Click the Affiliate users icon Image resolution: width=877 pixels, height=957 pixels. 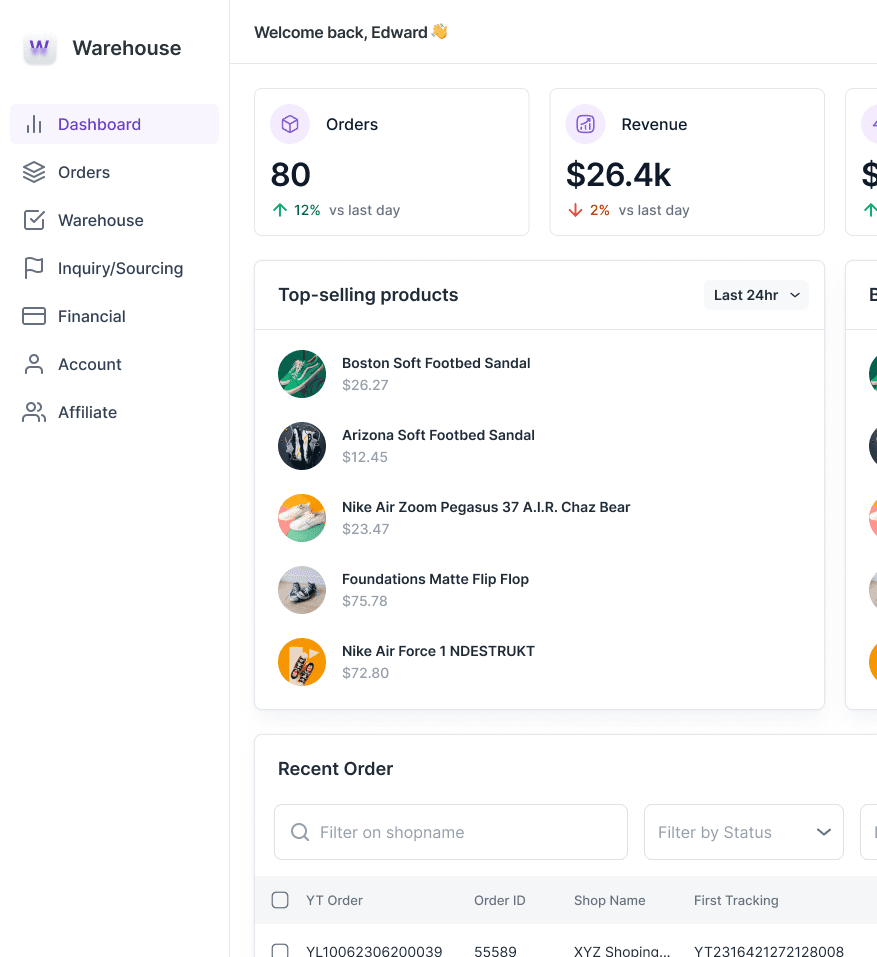click(34, 412)
